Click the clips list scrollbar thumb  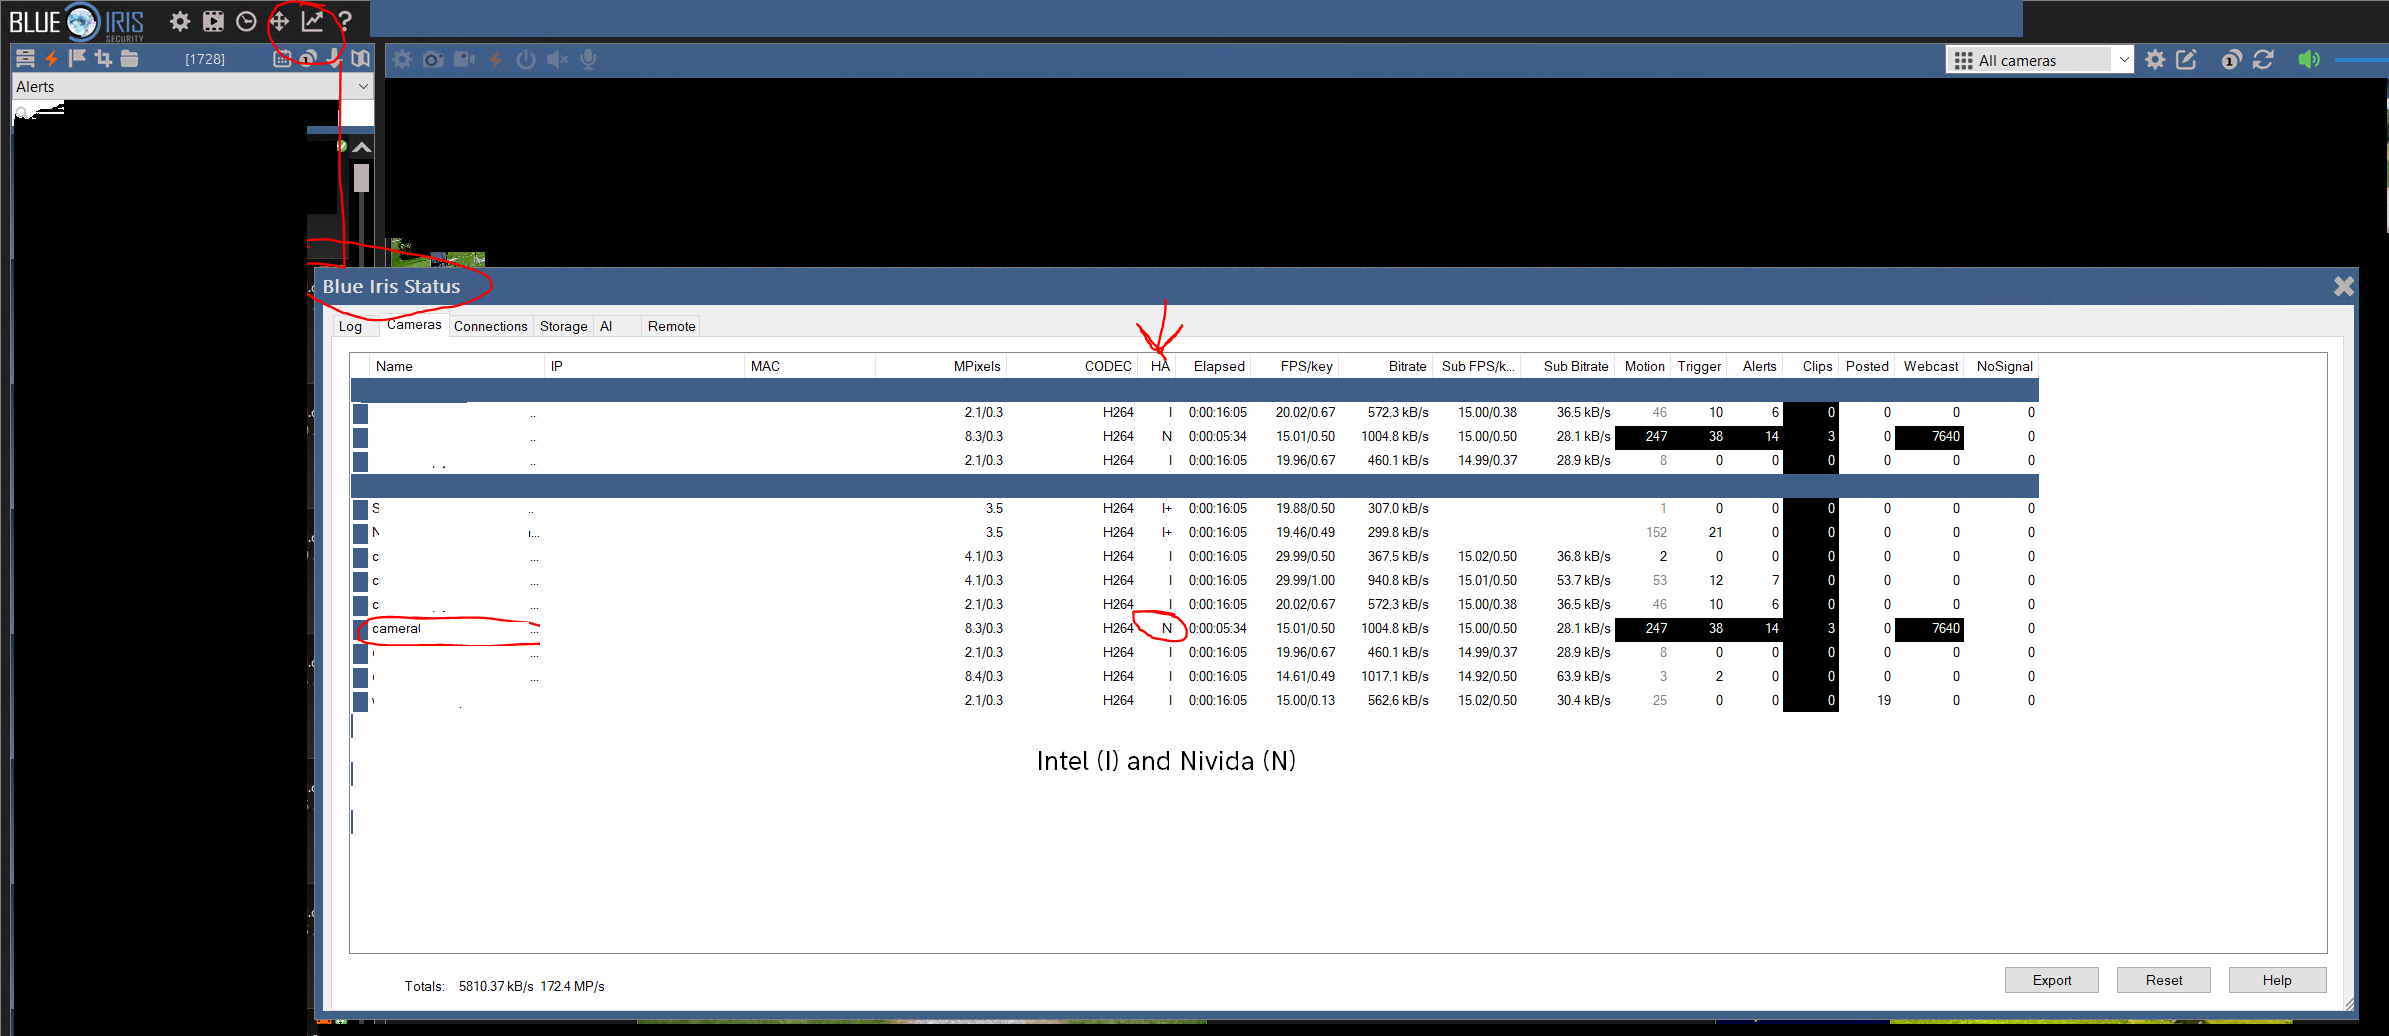point(362,178)
